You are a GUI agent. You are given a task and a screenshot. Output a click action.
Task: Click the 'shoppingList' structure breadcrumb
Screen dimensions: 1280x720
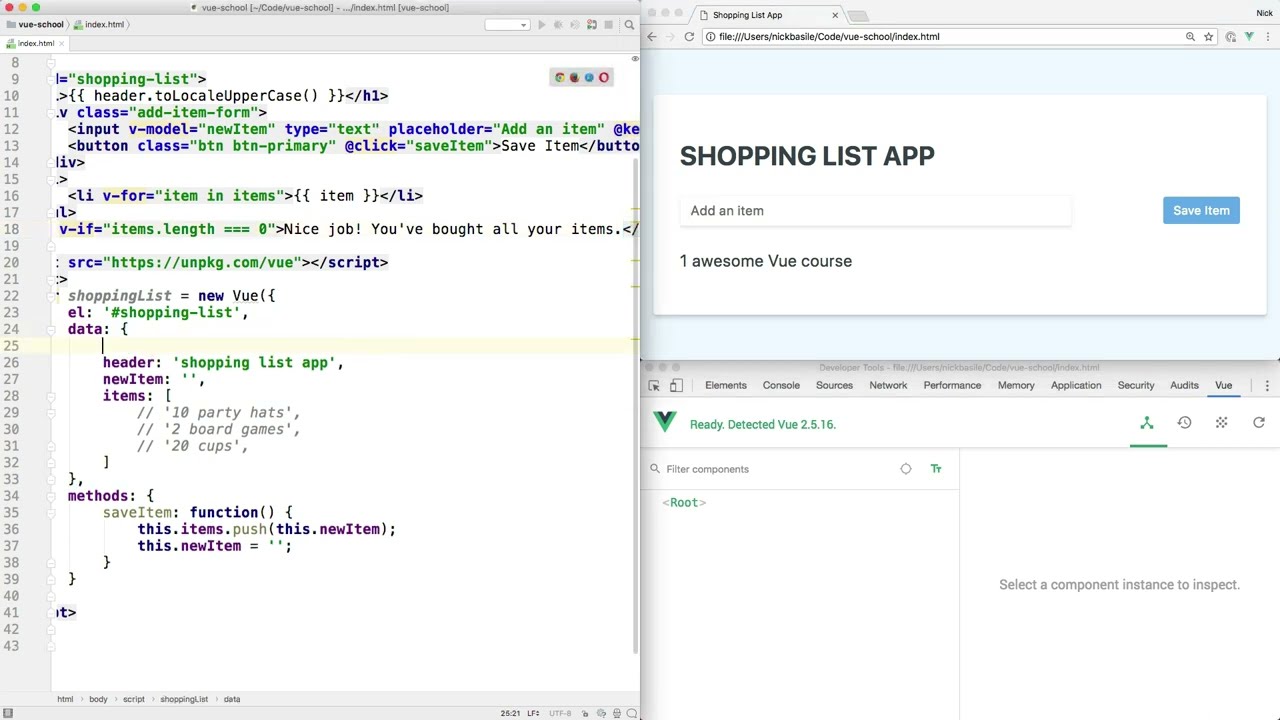(184, 699)
